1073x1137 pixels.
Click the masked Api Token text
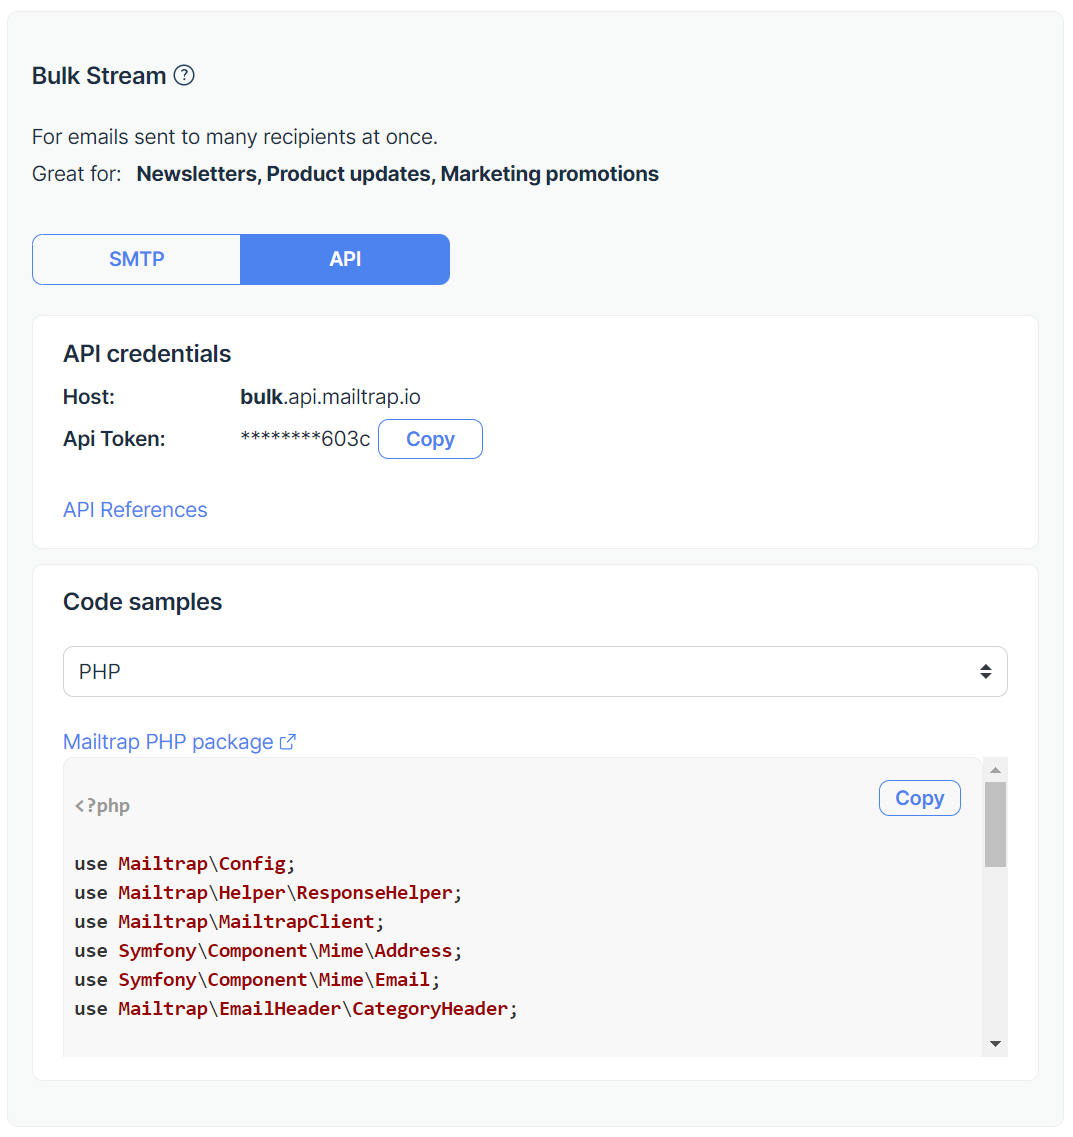point(305,438)
